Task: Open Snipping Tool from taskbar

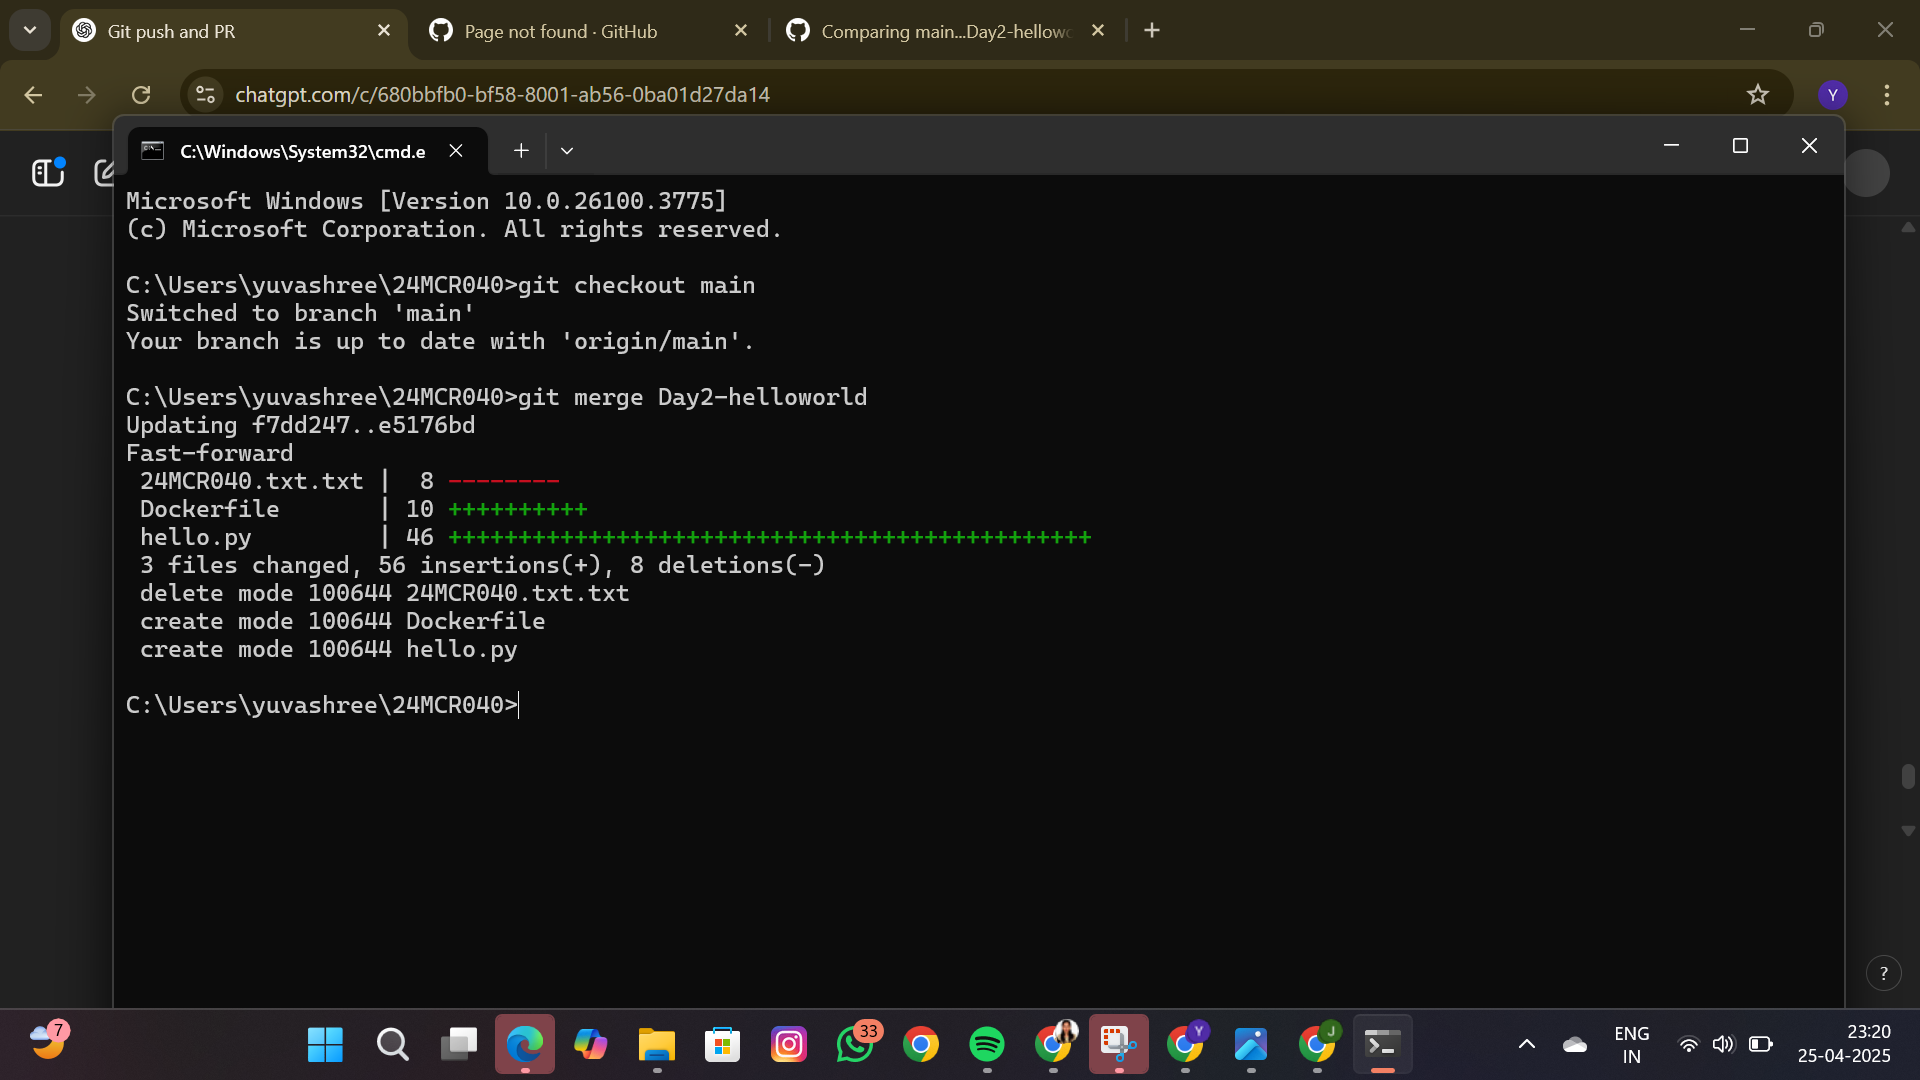Action: [1118, 1045]
